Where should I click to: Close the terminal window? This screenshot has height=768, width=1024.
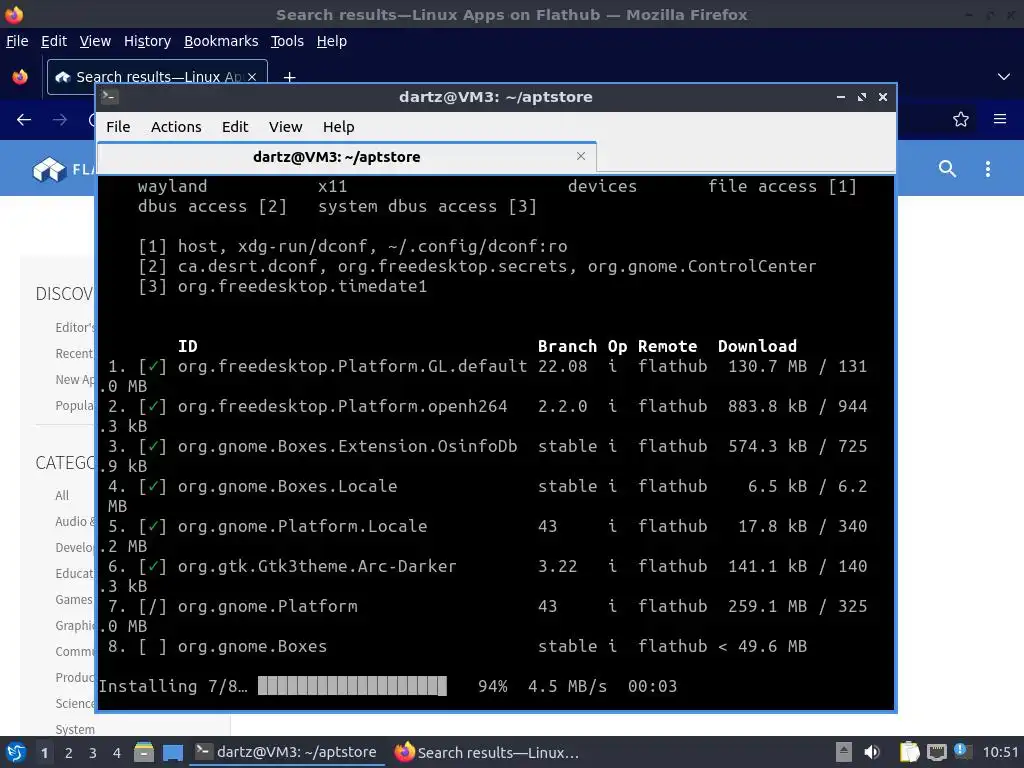click(x=883, y=97)
